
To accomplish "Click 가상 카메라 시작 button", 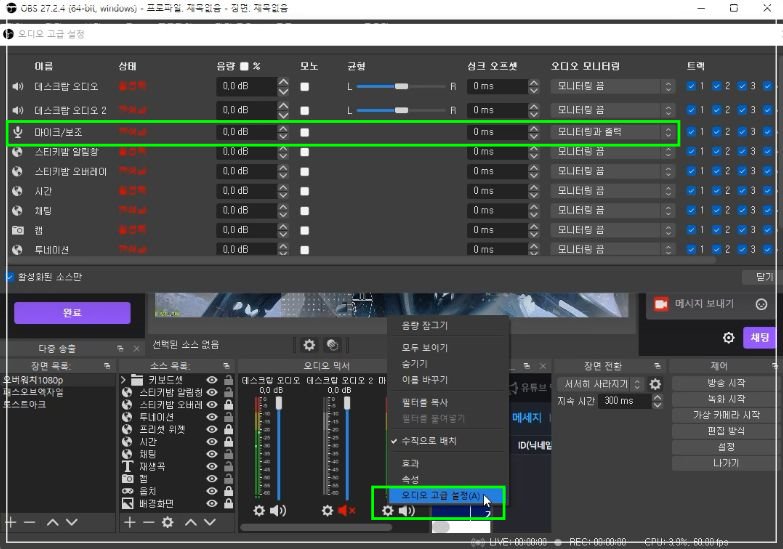I will 725,415.
